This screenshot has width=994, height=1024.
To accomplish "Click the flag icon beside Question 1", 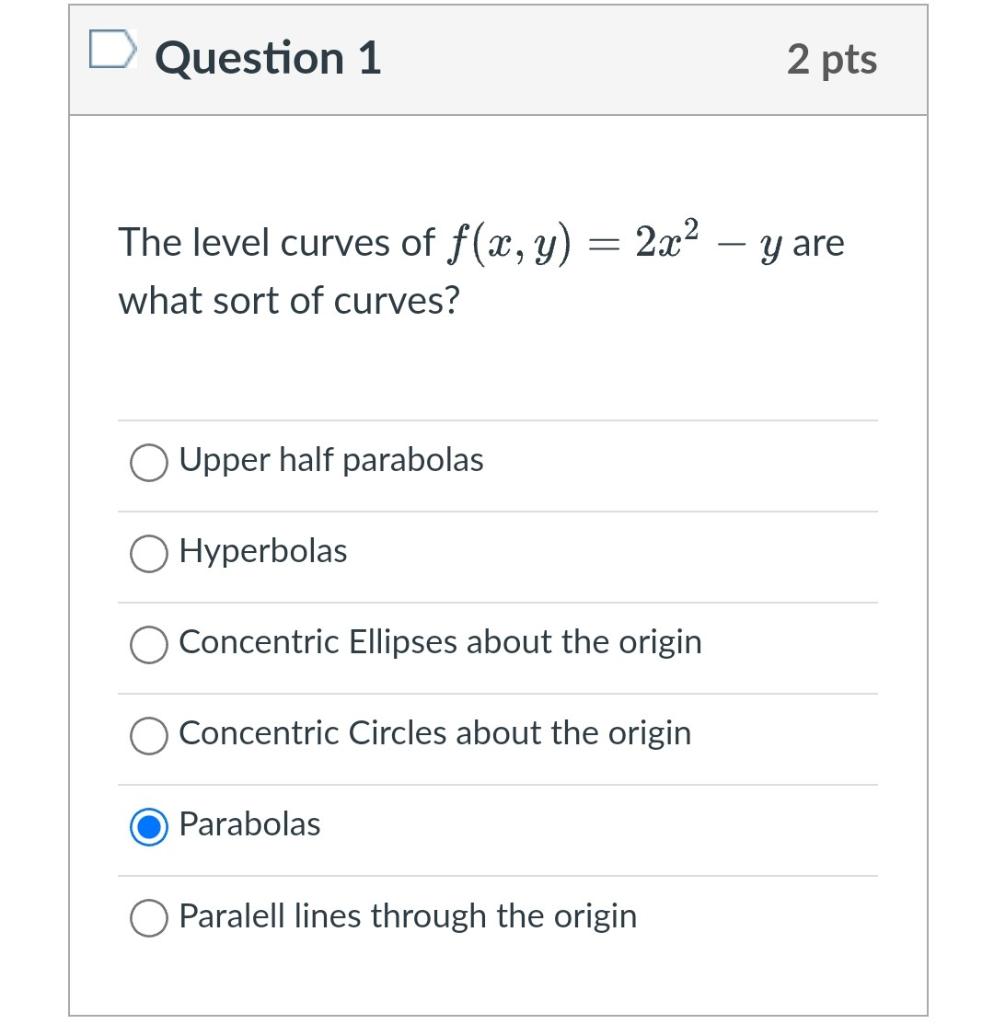I will [x=113, y=50].
